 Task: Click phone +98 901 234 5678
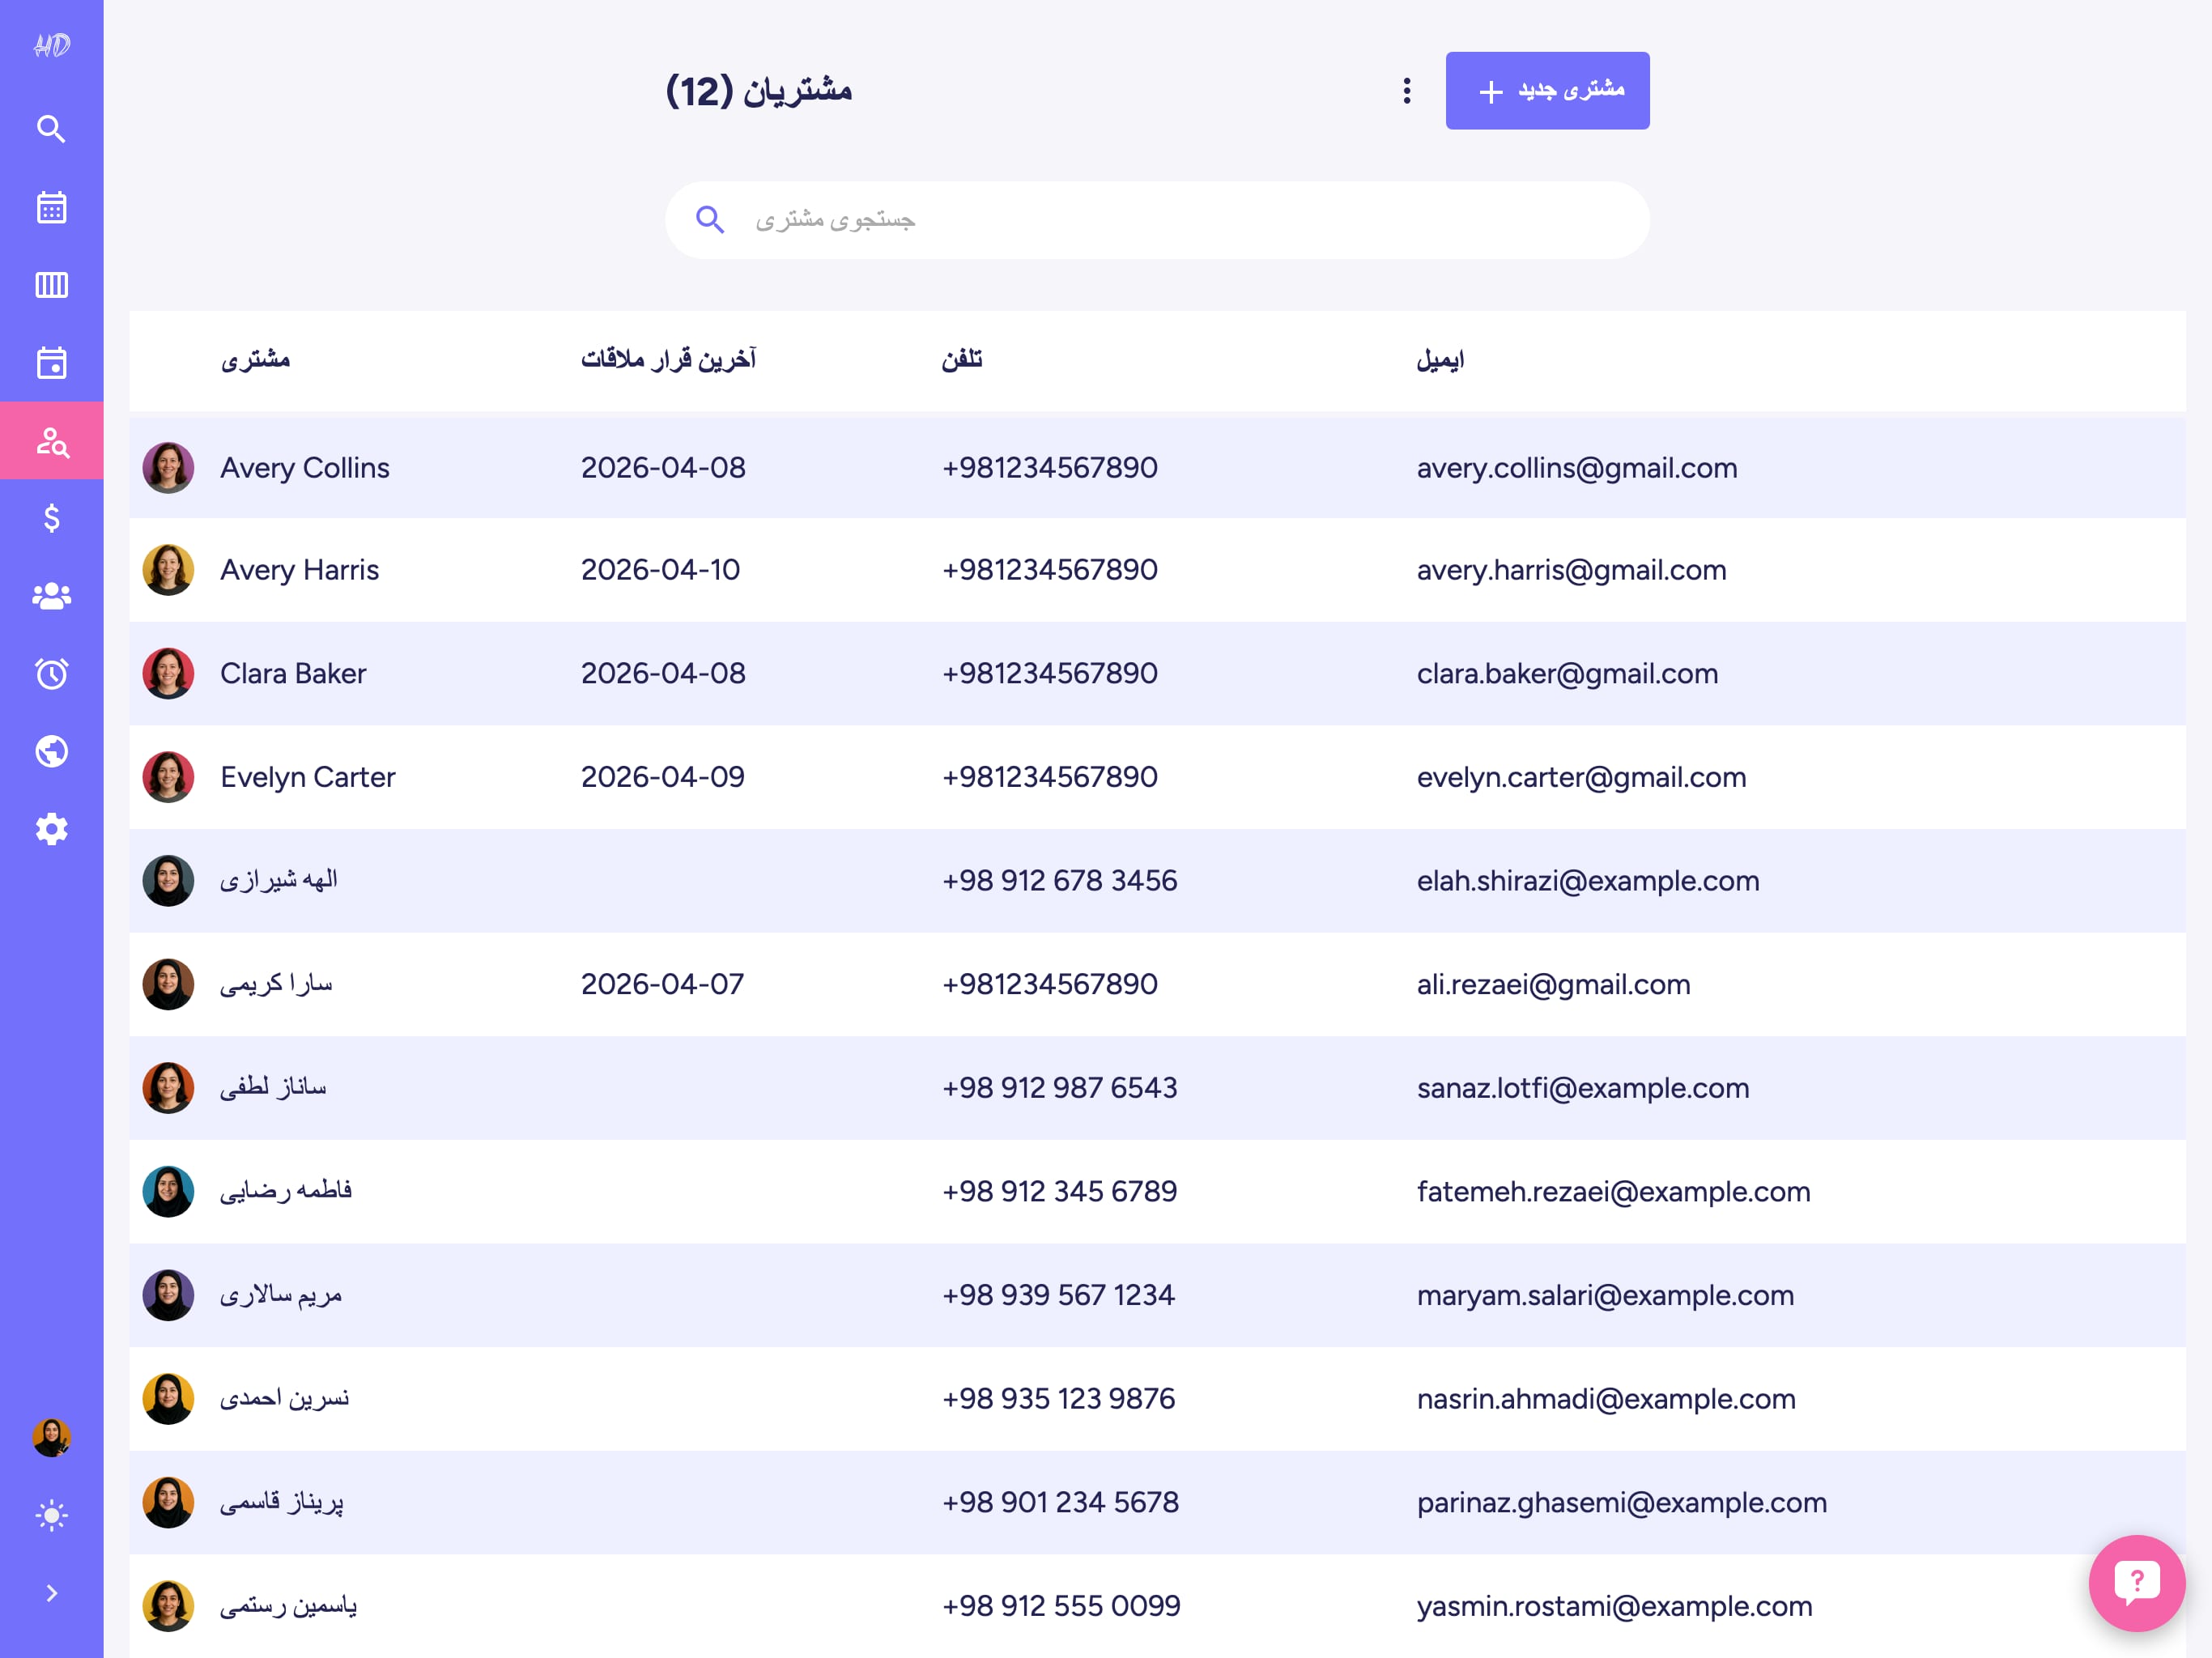tap(1061, 1502)
